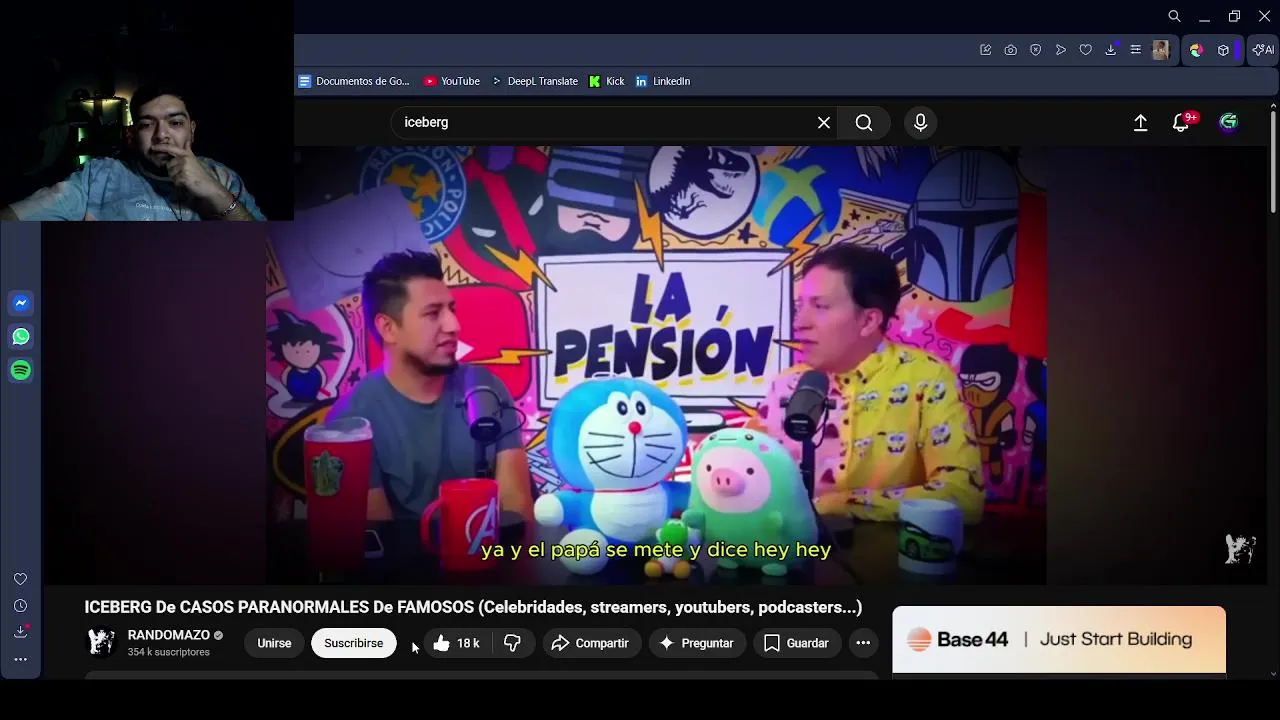The width and height of the screenshot is (1280, 720).
Task: Start voice search with microphone
Action: (x=921, y=122)
